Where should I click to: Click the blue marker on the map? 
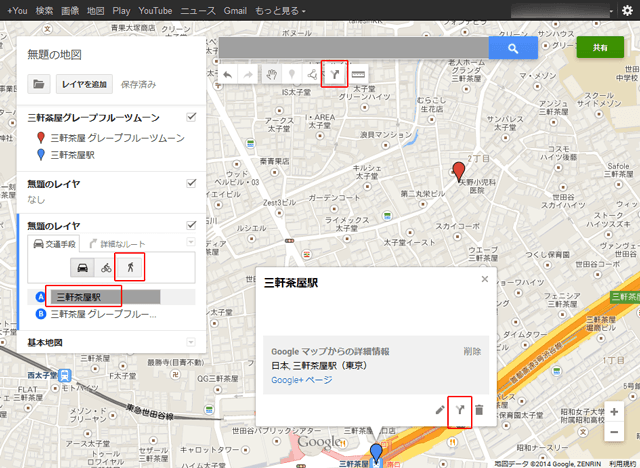tap(376, 454)
